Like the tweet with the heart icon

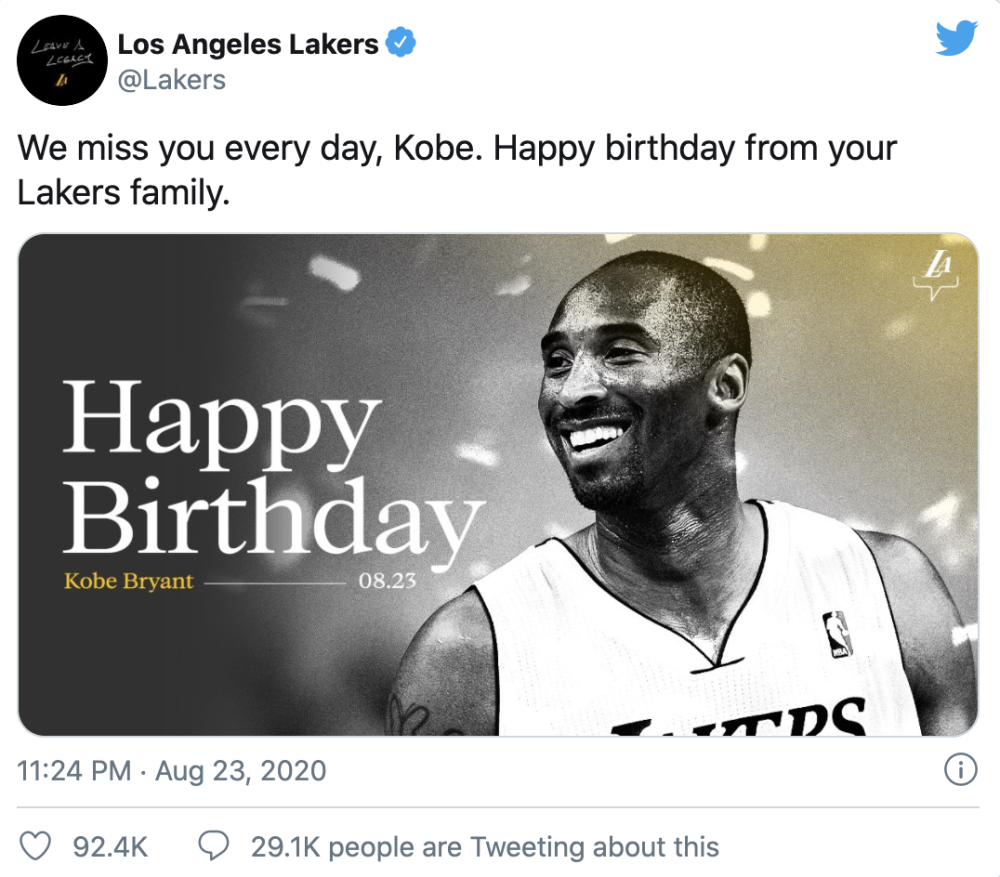click(36, 847)
